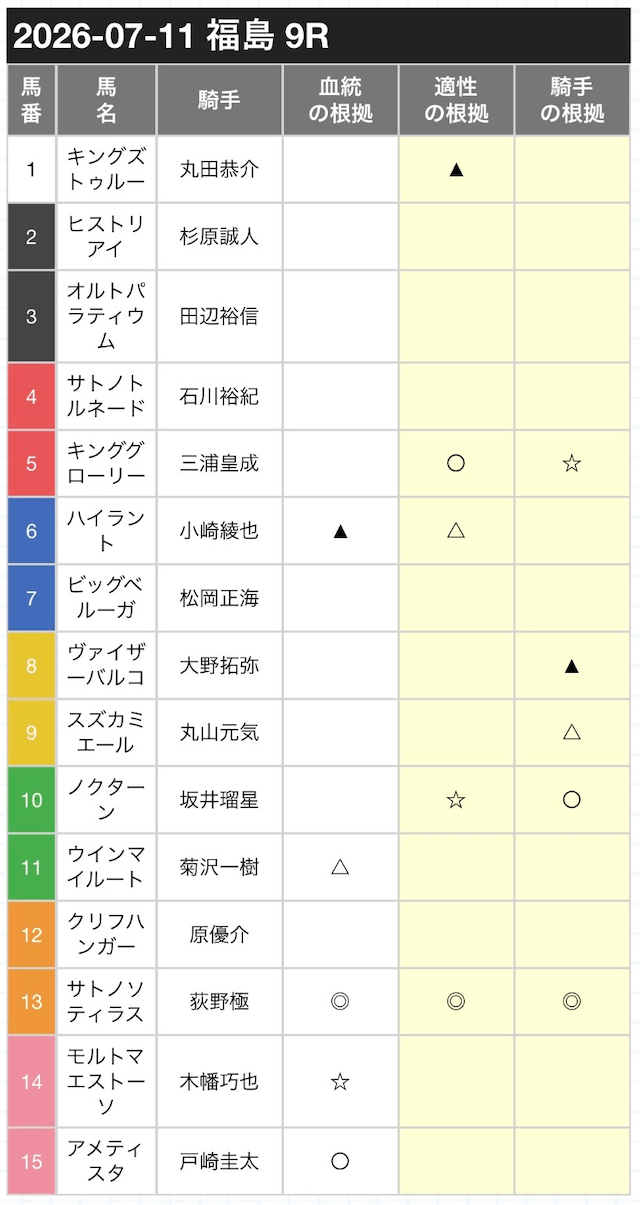Click the △ mark in スズカミエール's row
The image size is (640, 1205).
572,732
